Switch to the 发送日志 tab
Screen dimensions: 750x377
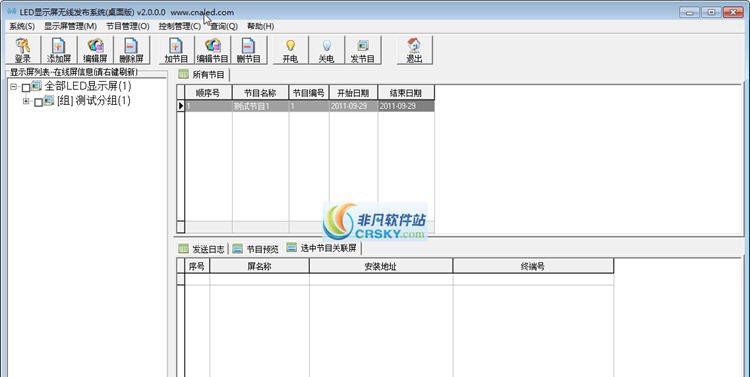coord(202,249)
